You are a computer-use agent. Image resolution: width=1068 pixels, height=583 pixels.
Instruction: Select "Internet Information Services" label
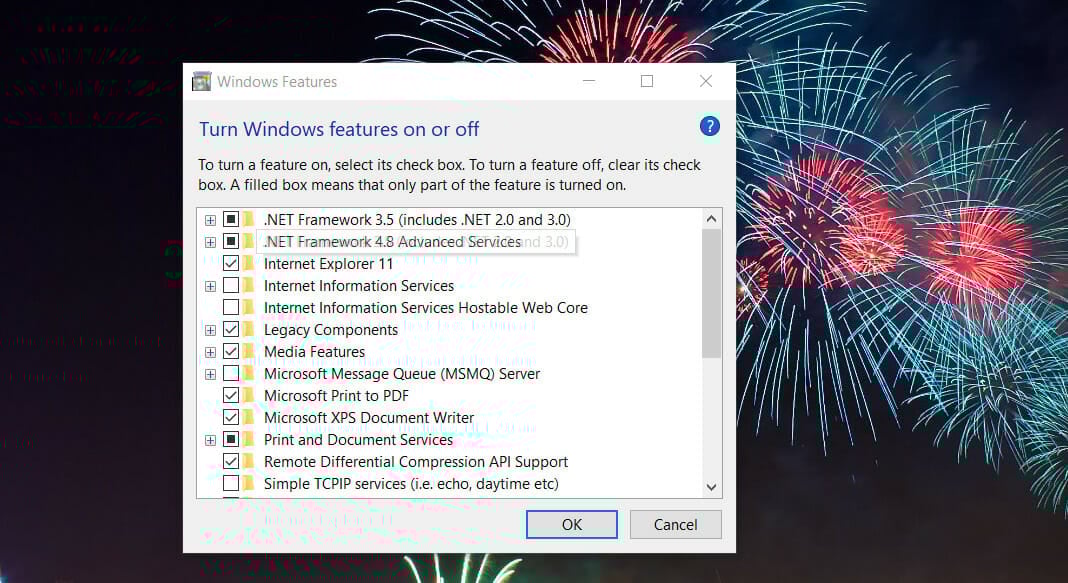[358, 285]
